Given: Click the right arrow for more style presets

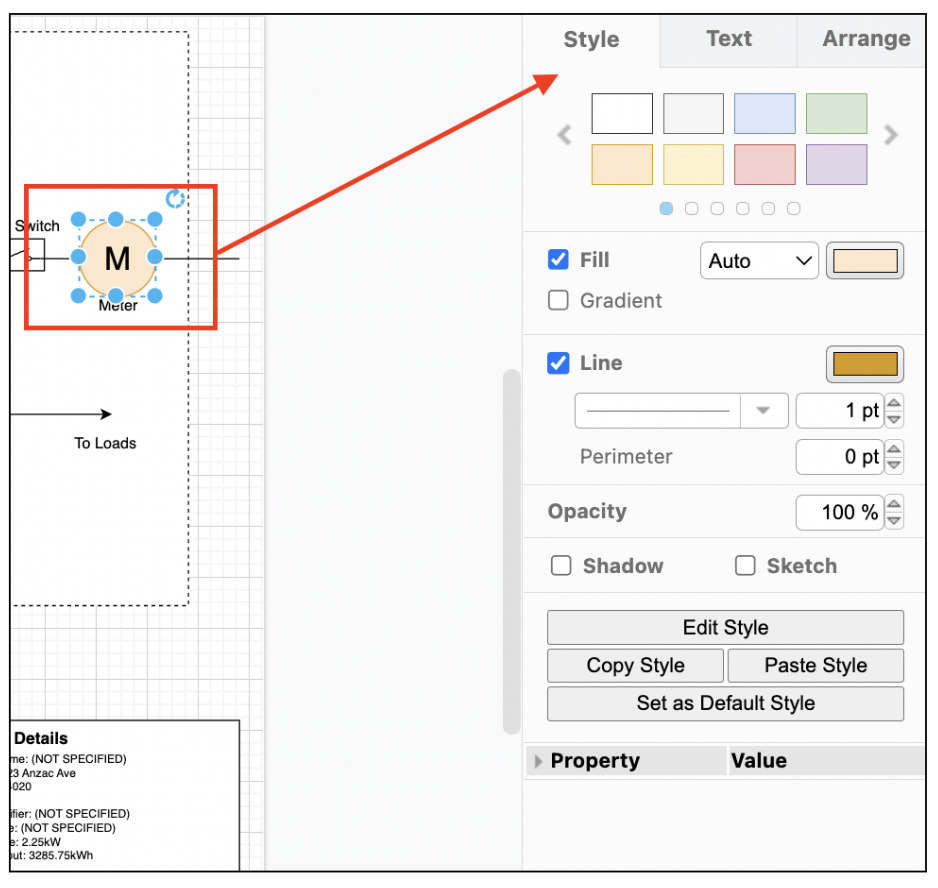Looking at the screenshot, I should tap(890, 135).
